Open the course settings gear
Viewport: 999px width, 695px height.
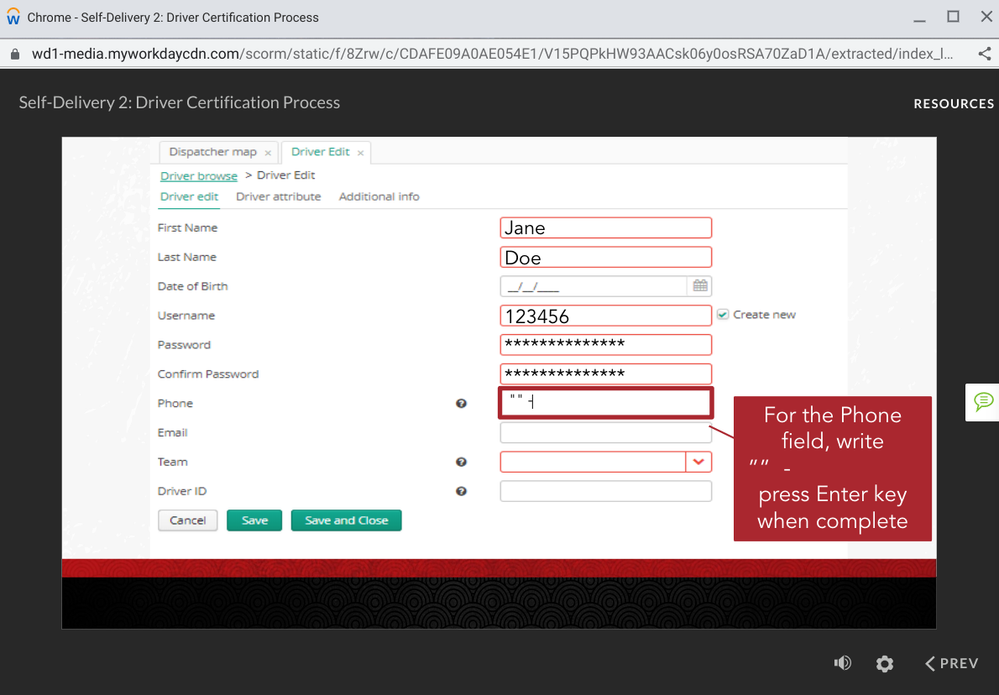[884, 664]
